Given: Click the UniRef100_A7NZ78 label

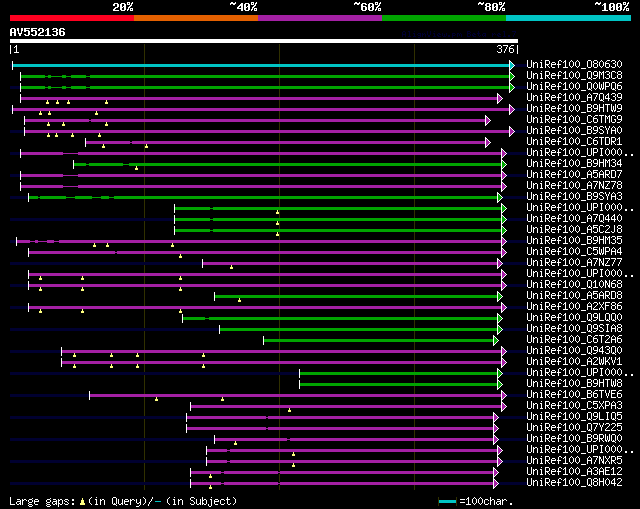Looking at the screenshot, I should coord(574,186).
